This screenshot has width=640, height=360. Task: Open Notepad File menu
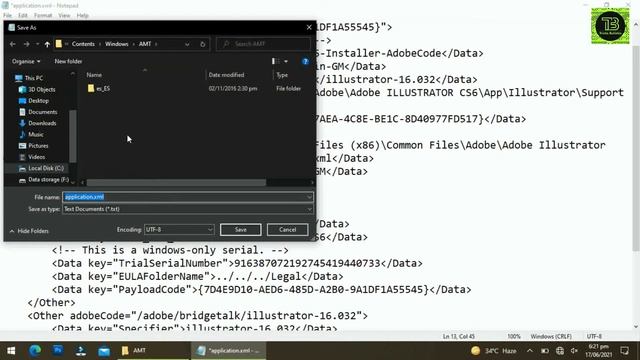(x=7, y=16)
